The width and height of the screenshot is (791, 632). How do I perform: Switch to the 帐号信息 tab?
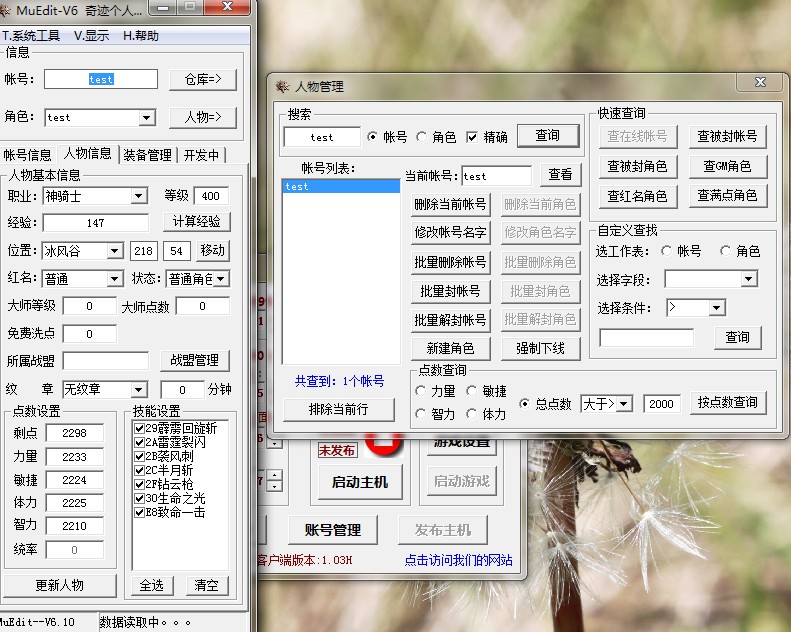coord(28,155)
